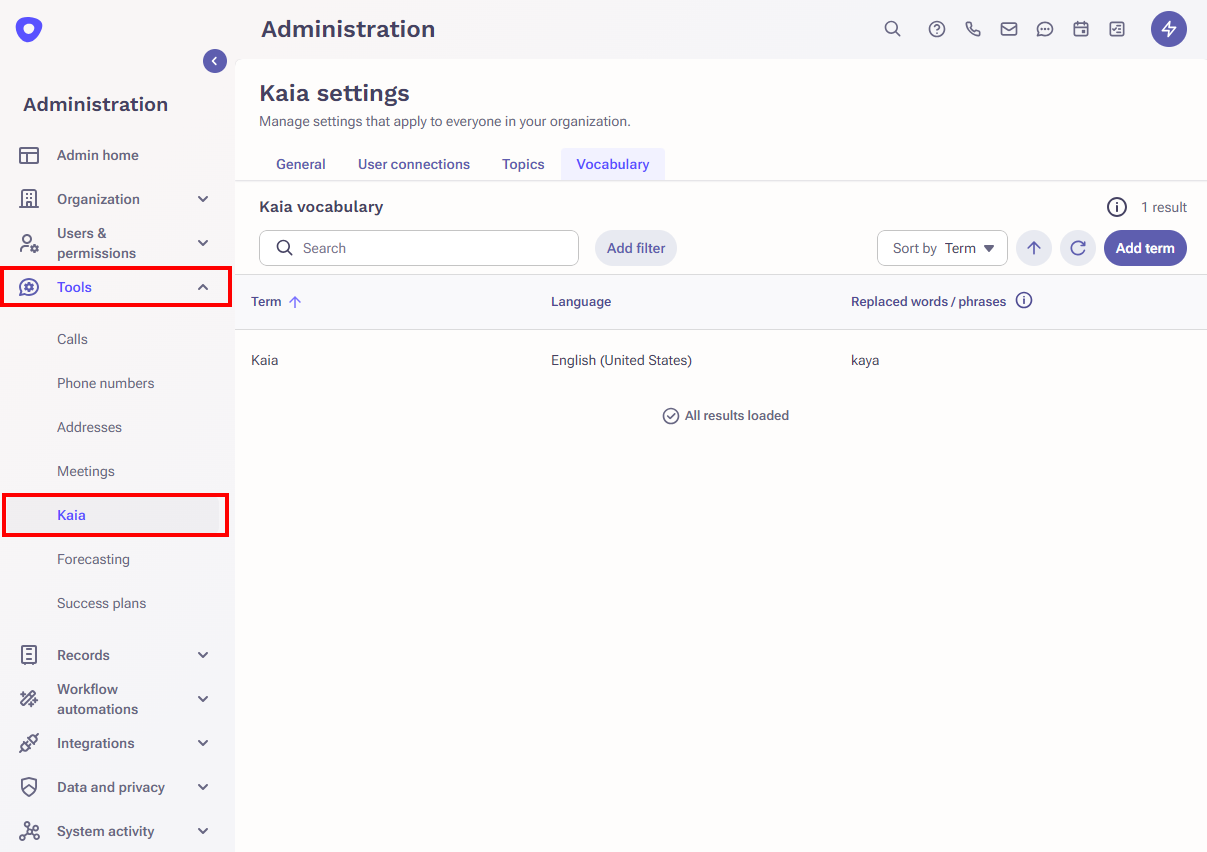Viewport: 1207px width, 852px height.
Task: Toggle sort direction with the arrow button
Action: (x=1033, y=247)
